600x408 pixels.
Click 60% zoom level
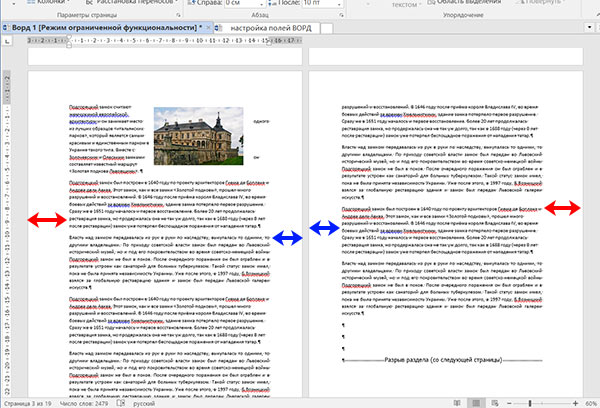pos(591,403)
